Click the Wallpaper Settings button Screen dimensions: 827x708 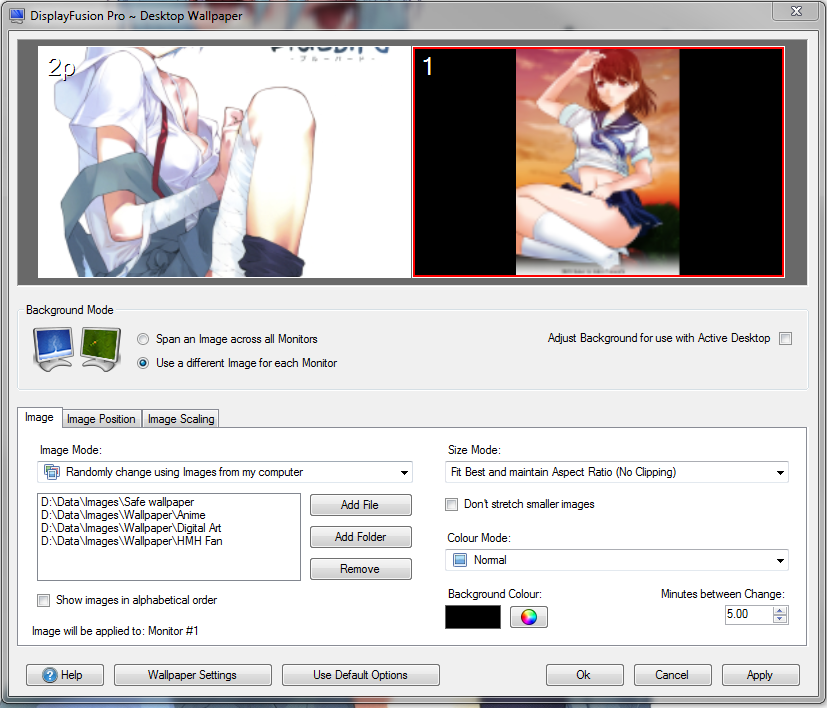192,675
